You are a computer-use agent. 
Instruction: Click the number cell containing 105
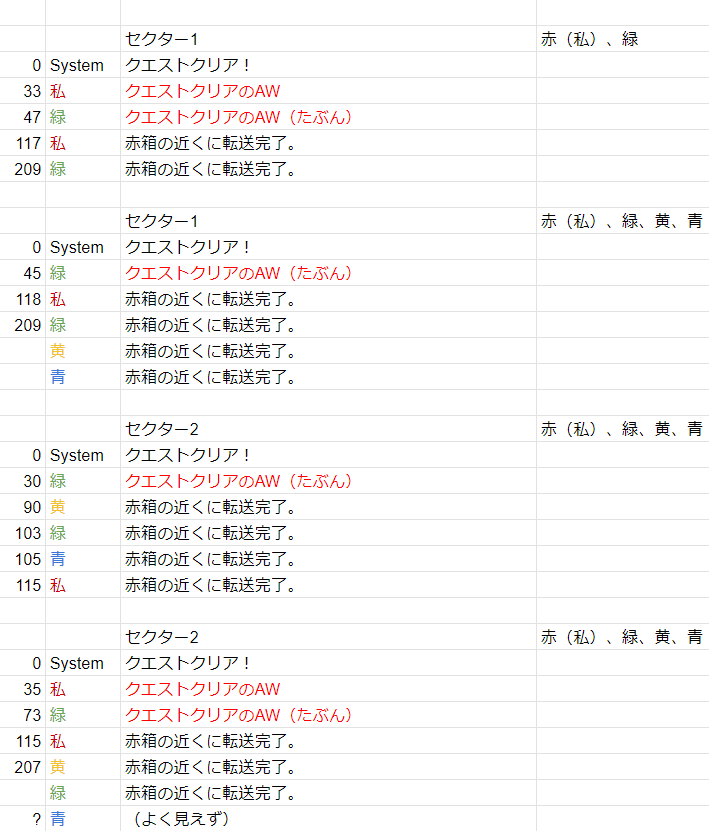[x=23, y=559]
